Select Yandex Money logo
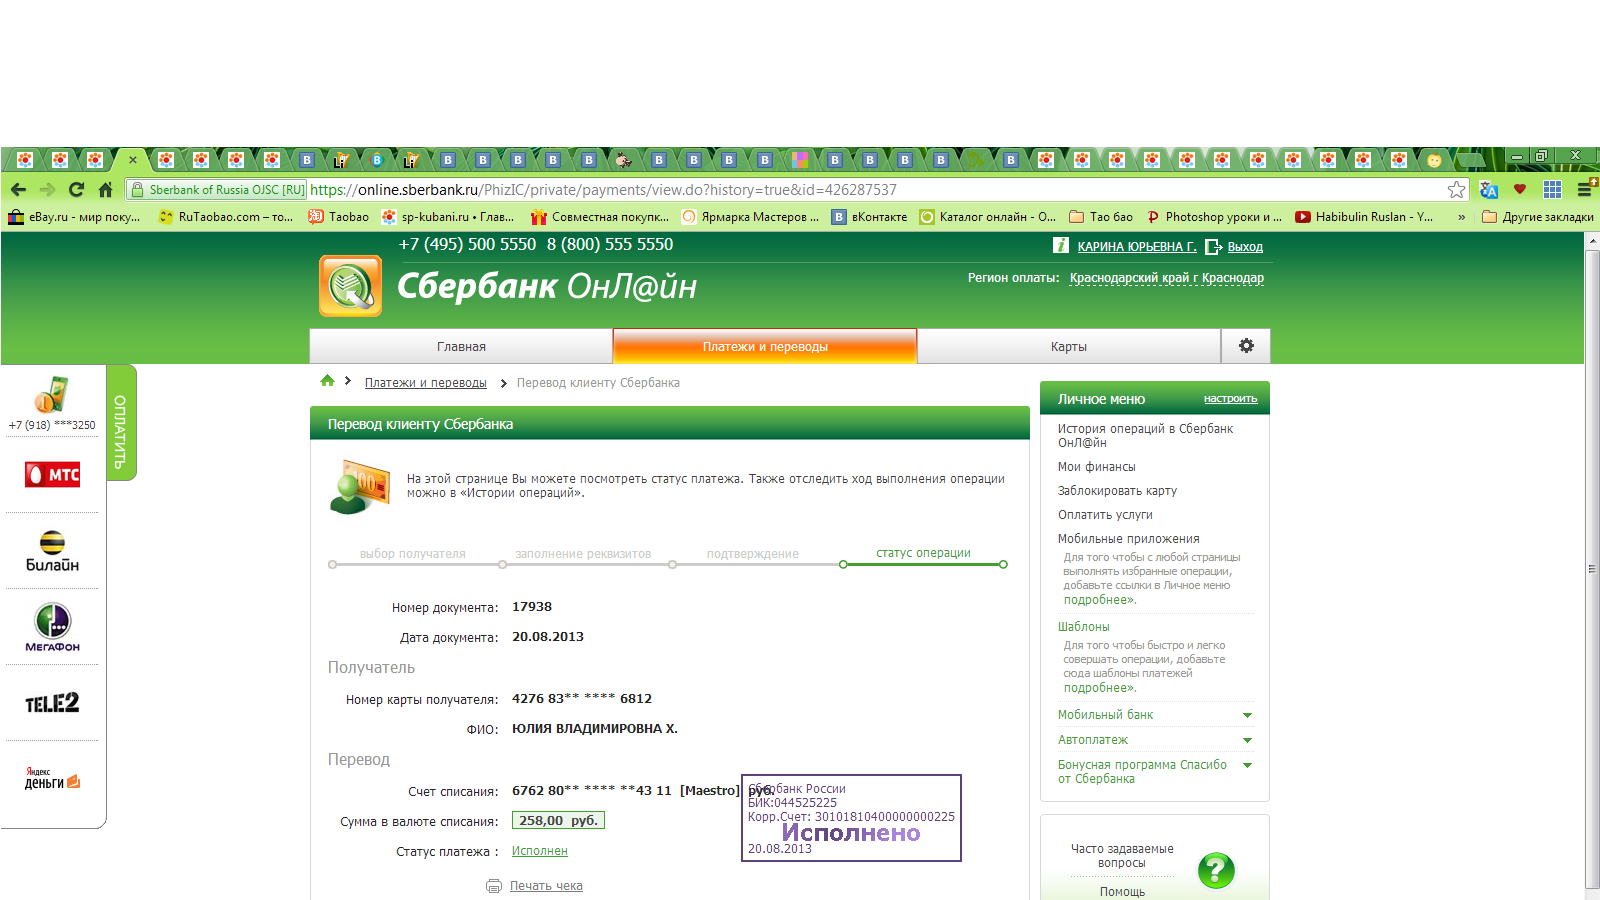Screen dimensions: 1600x900 (x=52, y=778)
